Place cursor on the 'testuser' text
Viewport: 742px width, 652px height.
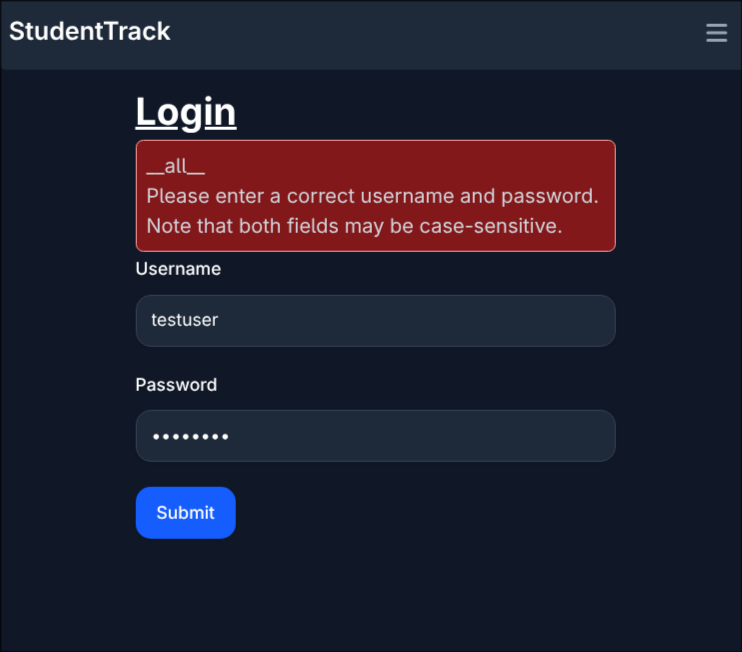point(184,321)
